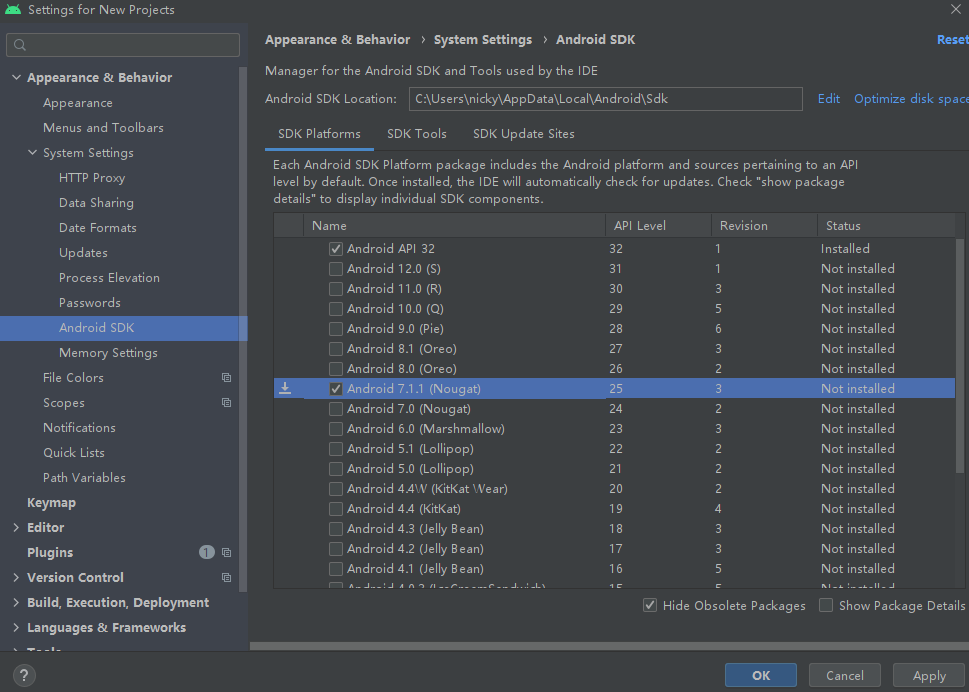The width and height of the screenshot is (969, 692).
Task: Open the HTTP Proxy settings
Action: click(x=92, y=178)
